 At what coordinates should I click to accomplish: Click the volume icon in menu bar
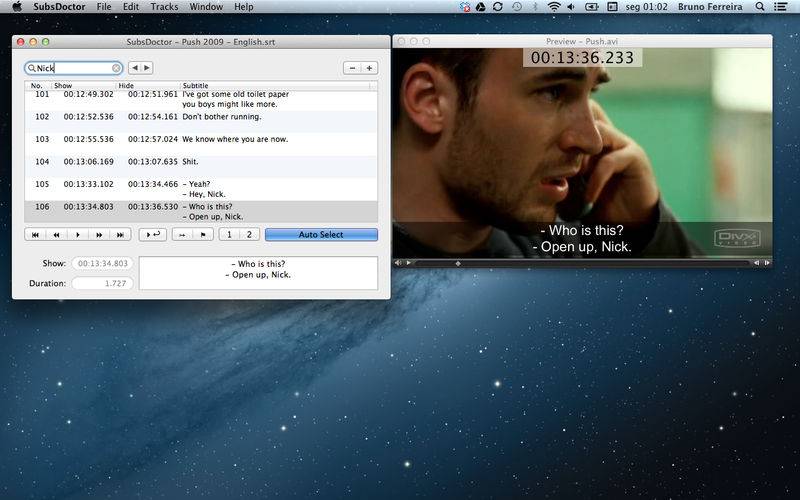(x=571, y=7)
